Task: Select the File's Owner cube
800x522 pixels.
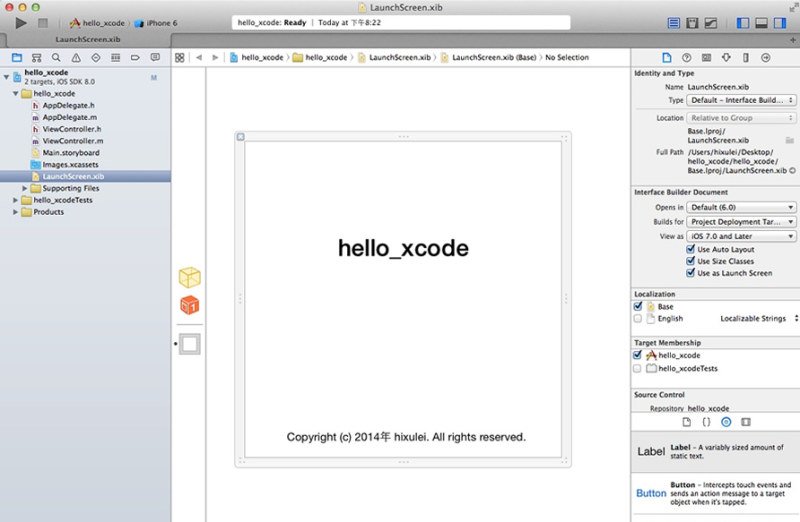Action: point(190,278)
